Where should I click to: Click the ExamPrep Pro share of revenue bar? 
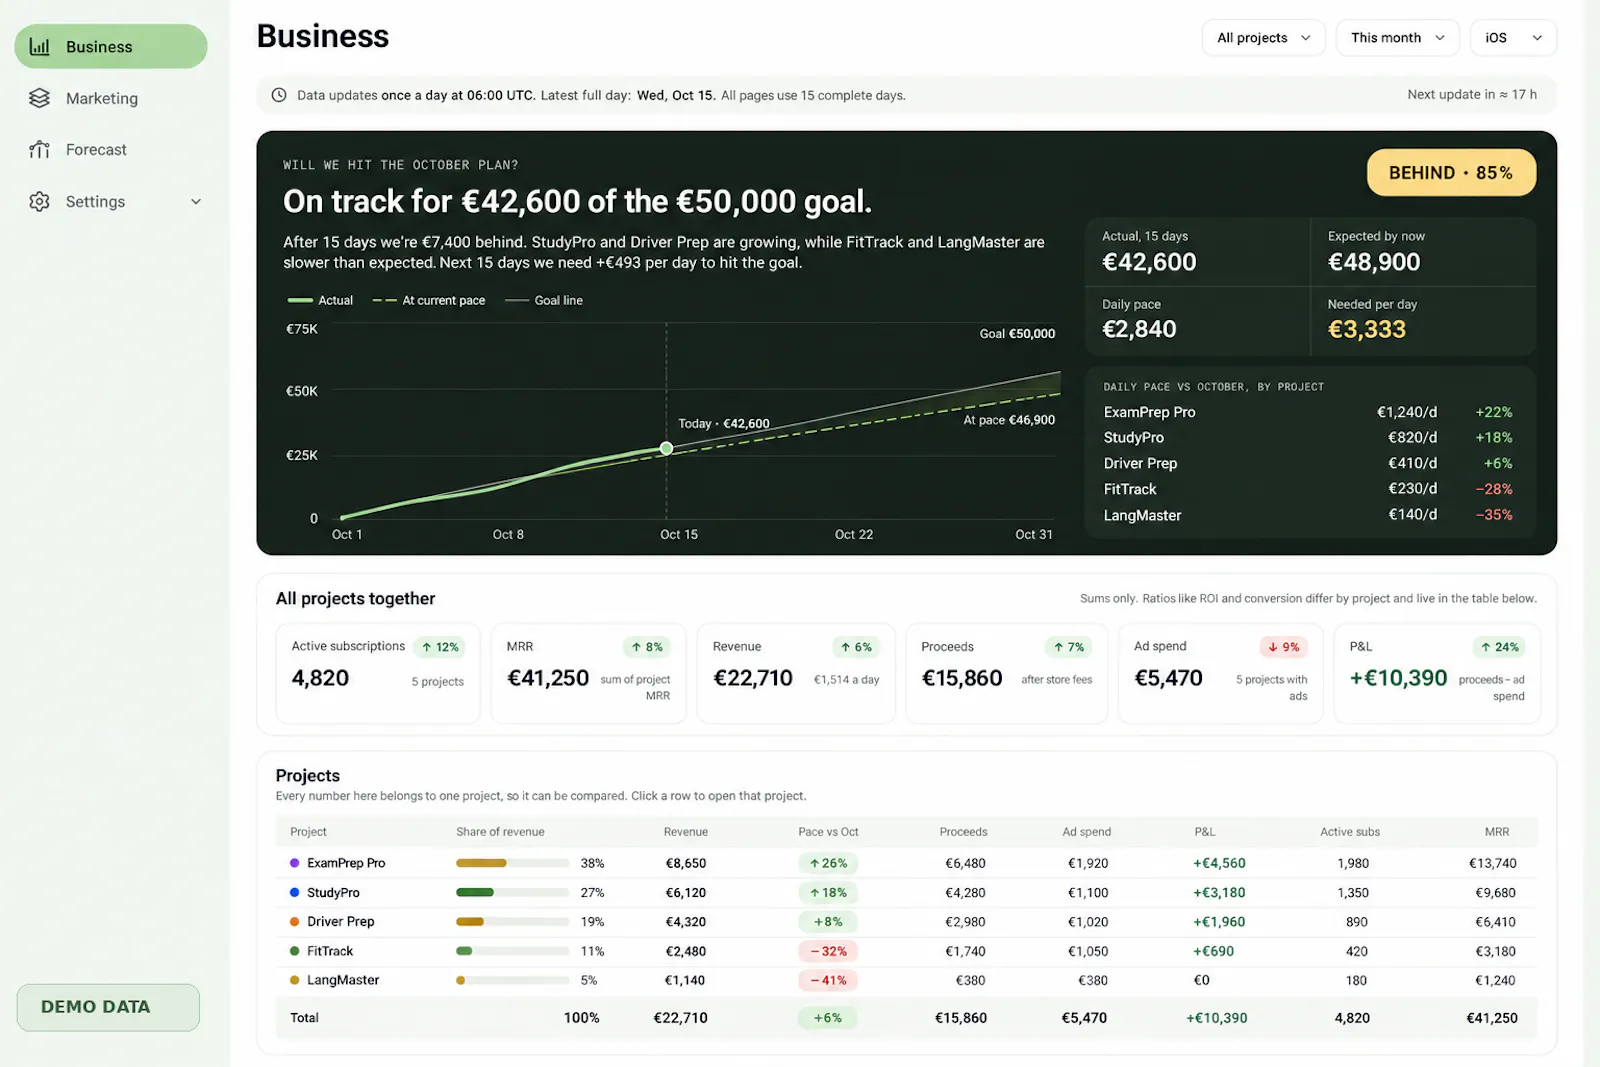tap(512, 863)
